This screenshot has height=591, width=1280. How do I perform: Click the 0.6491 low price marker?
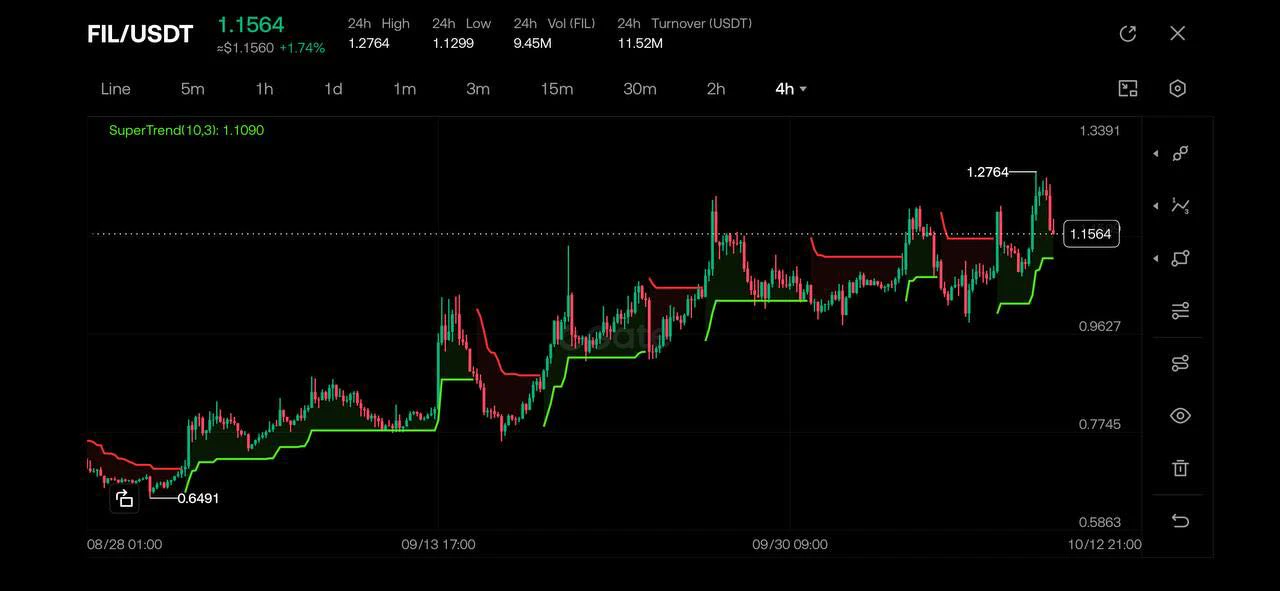tap(198, 498)
